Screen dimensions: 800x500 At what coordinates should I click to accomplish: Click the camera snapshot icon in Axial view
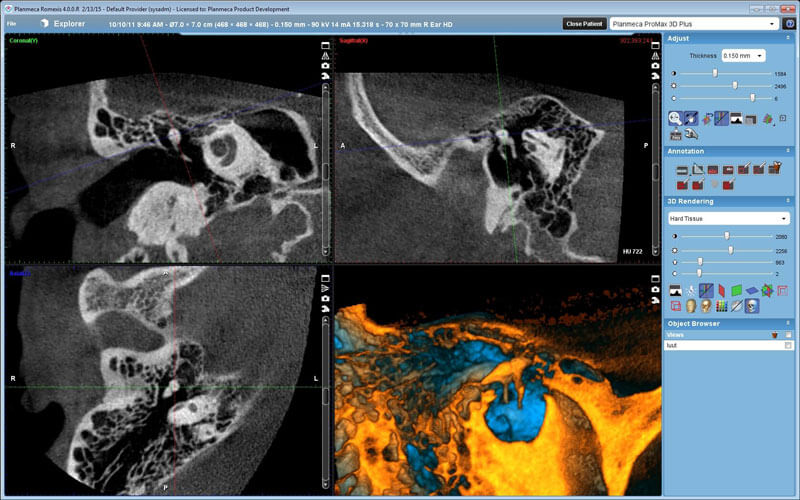coord(325,298)
